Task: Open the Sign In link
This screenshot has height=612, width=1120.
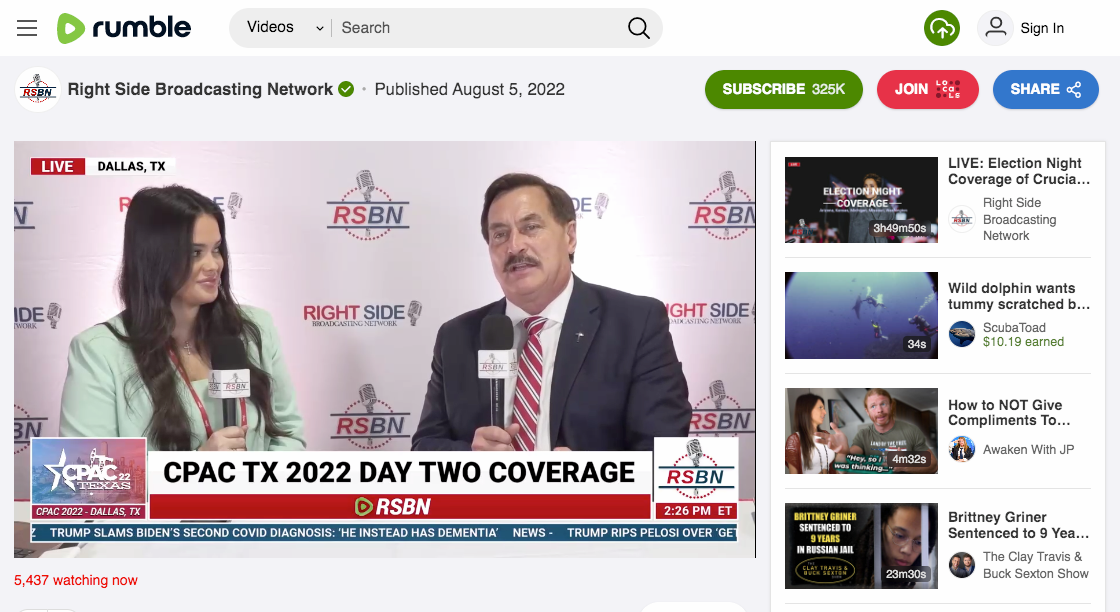Action: [x=1042, y=28]
